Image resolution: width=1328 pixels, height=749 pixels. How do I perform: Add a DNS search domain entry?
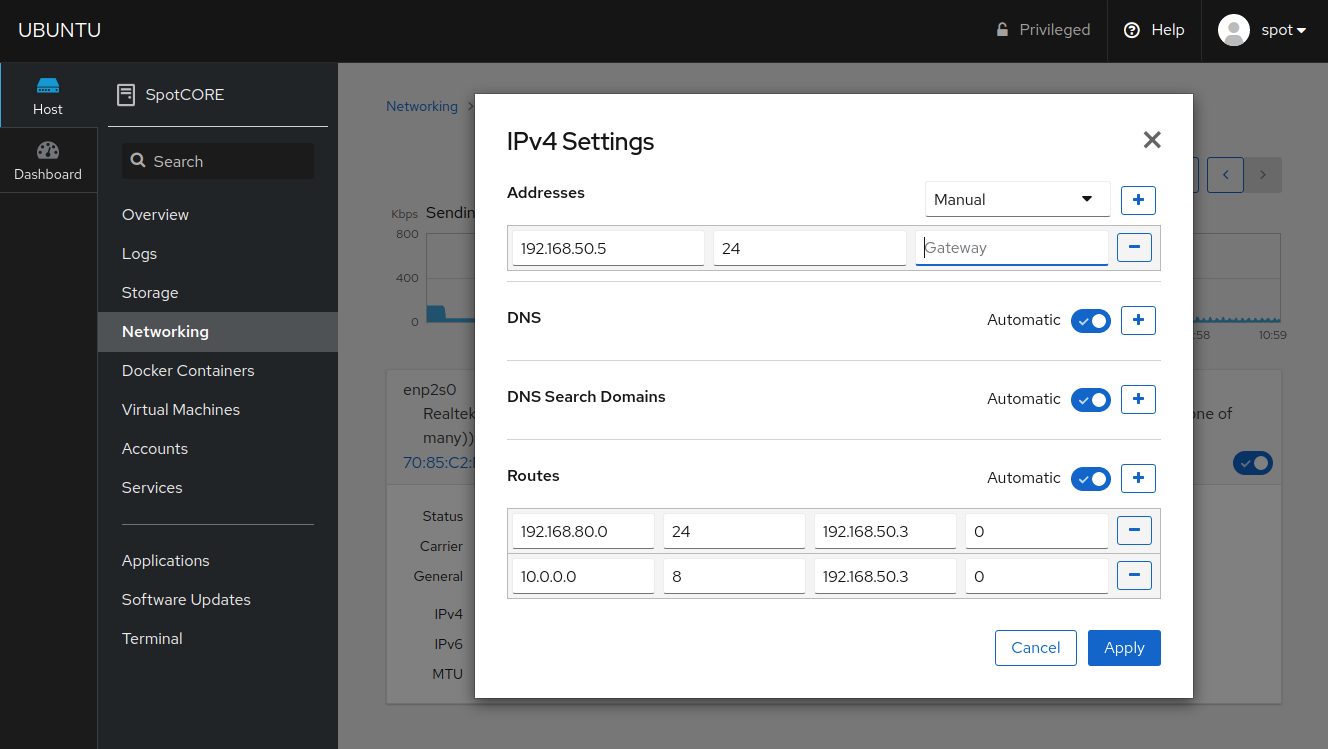[x=1138, y=399]
